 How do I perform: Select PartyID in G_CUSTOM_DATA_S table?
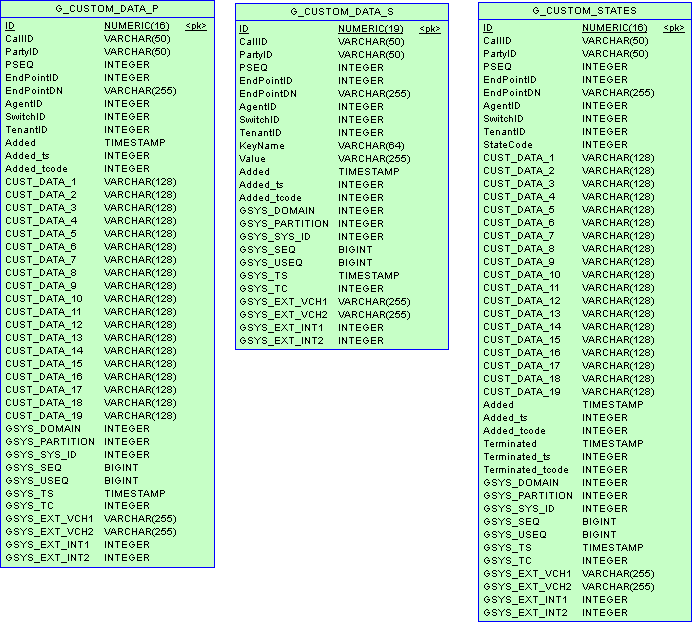[x=256, y=55]
